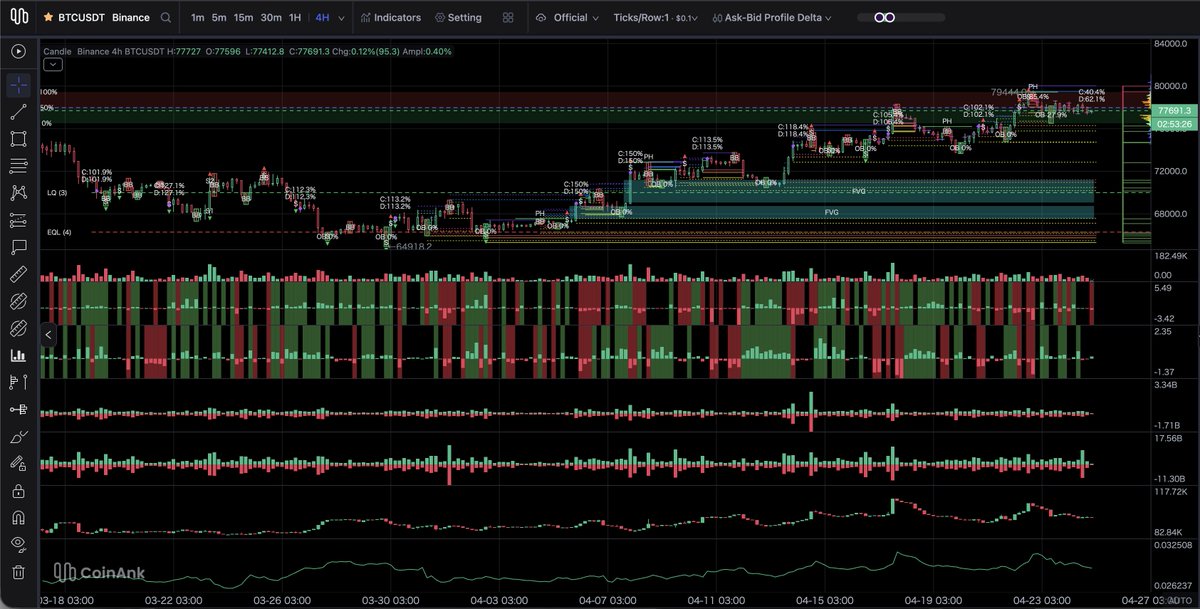Select the comment annotation tool
Screen dimensions: 1200x609
18,247
